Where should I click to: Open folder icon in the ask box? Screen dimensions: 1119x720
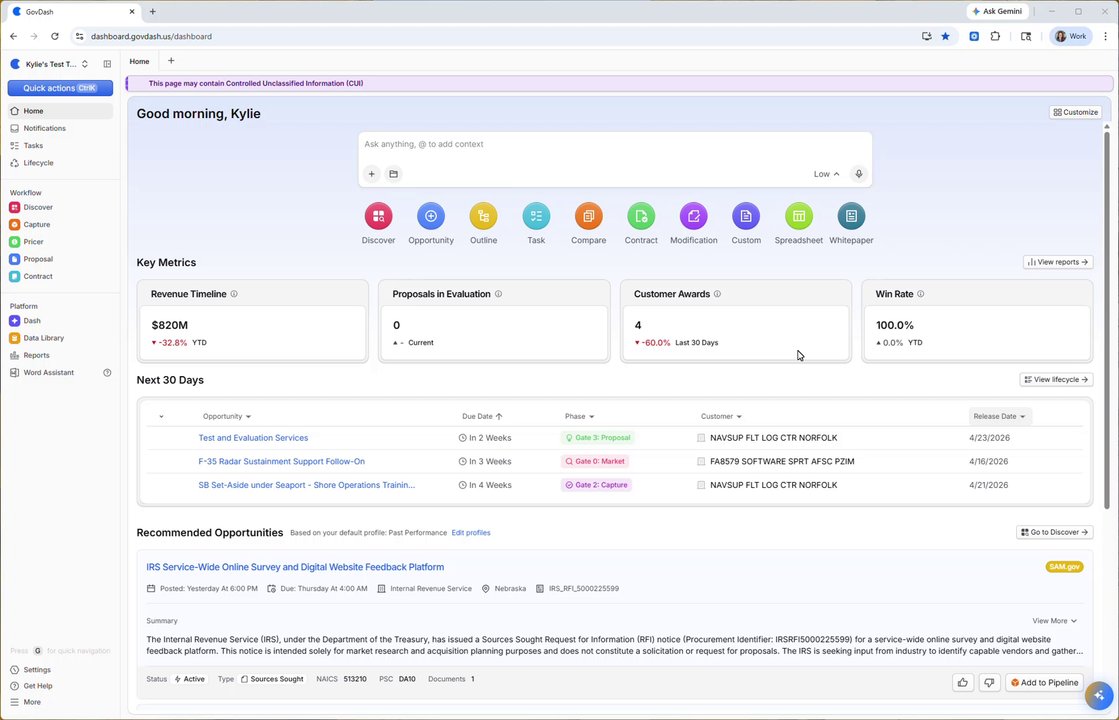tap(393, 174)
